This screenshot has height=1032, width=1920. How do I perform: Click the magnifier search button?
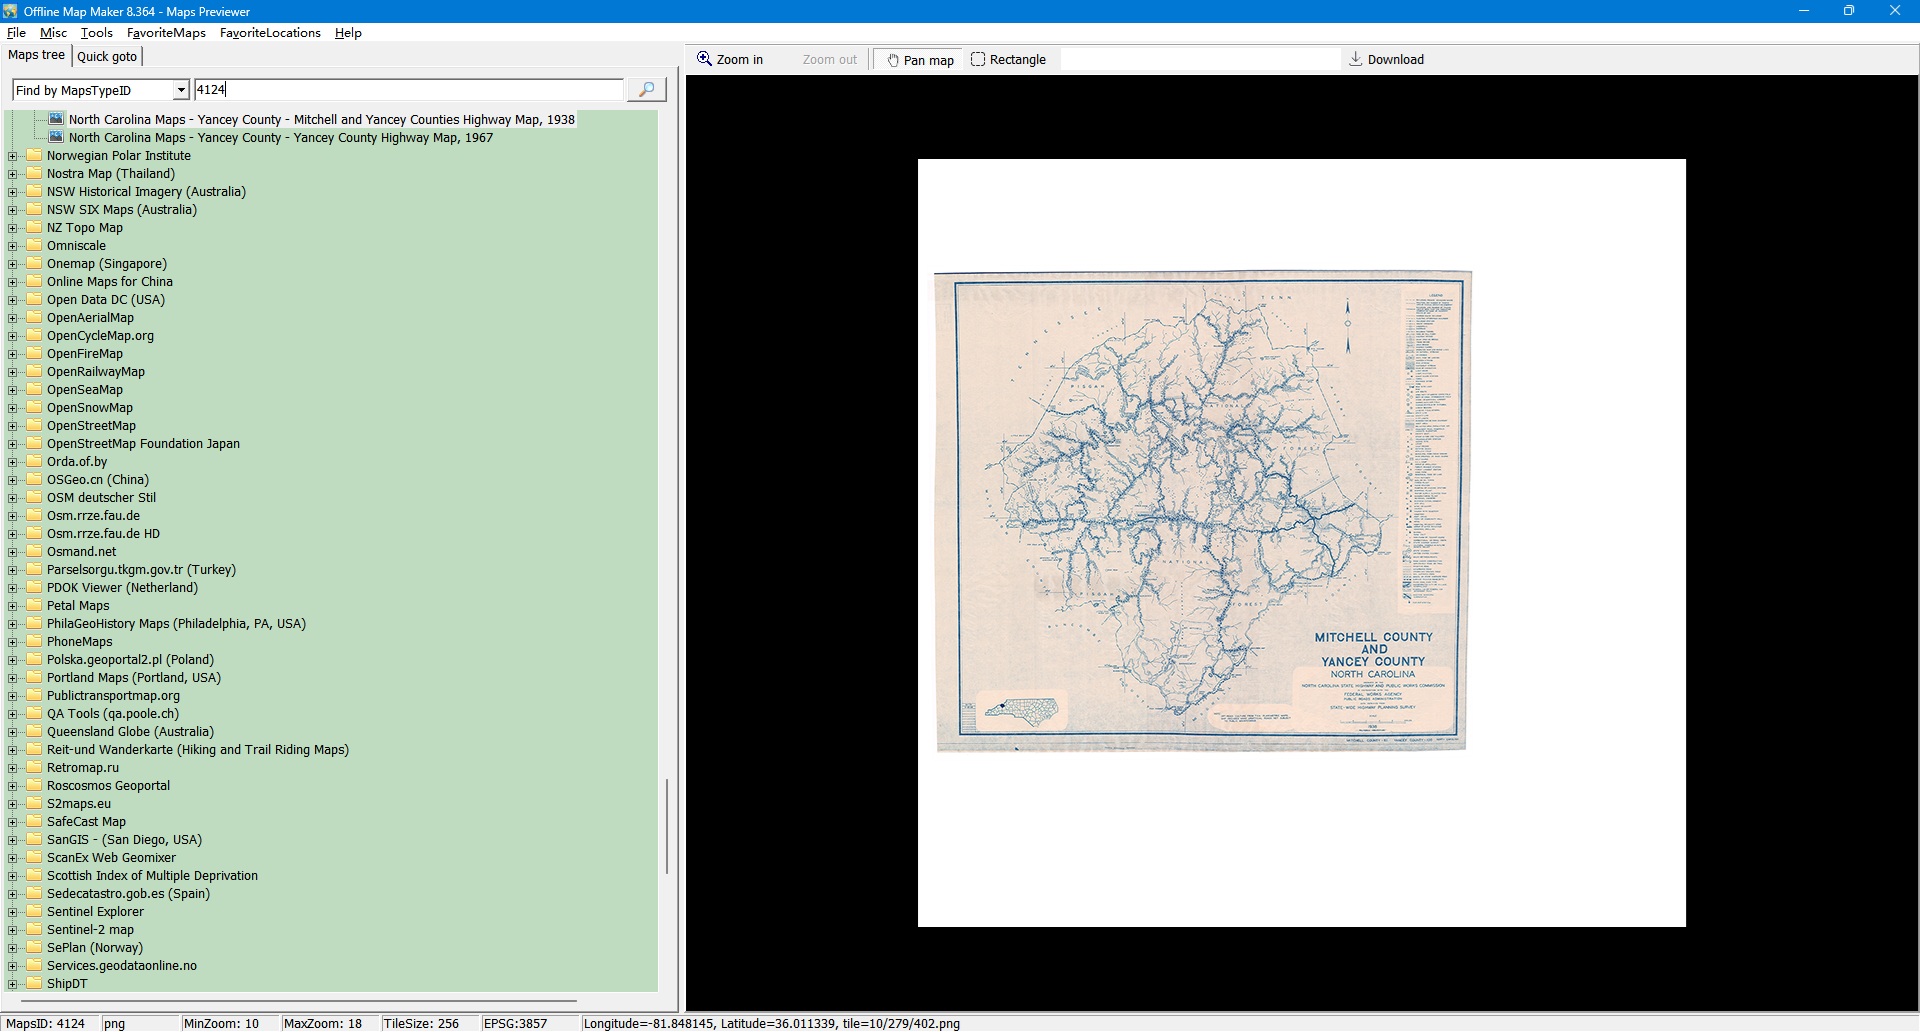pyautogui.click(x=646, y=90)
